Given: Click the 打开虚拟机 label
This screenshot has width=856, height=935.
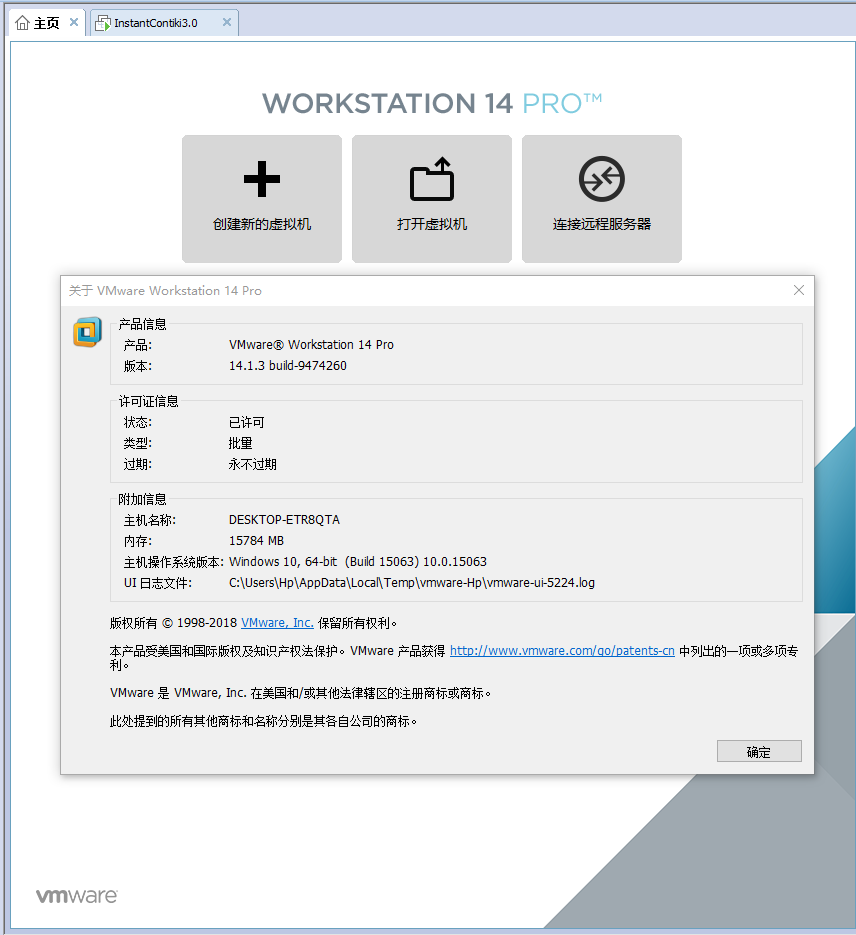Looking at the screenshot, I should [432, 224].
